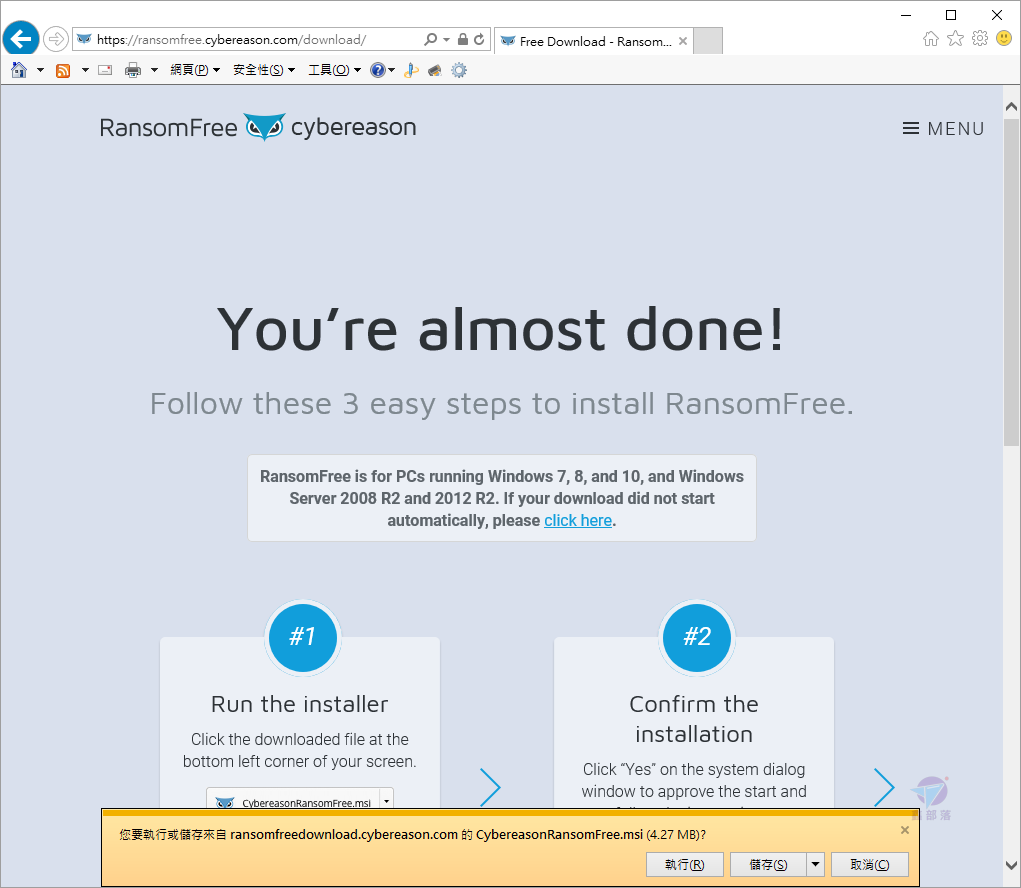Click the 'Run the installer' heading

300,704
